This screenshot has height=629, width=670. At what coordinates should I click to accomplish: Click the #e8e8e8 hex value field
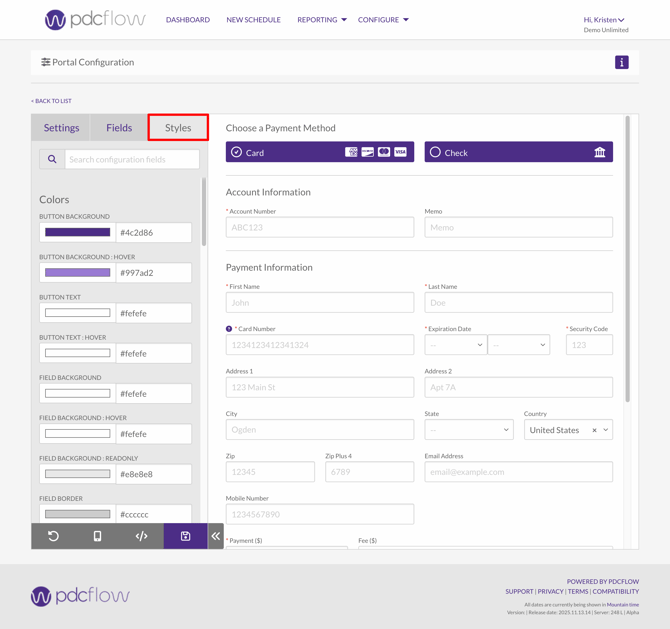point(154,474)
